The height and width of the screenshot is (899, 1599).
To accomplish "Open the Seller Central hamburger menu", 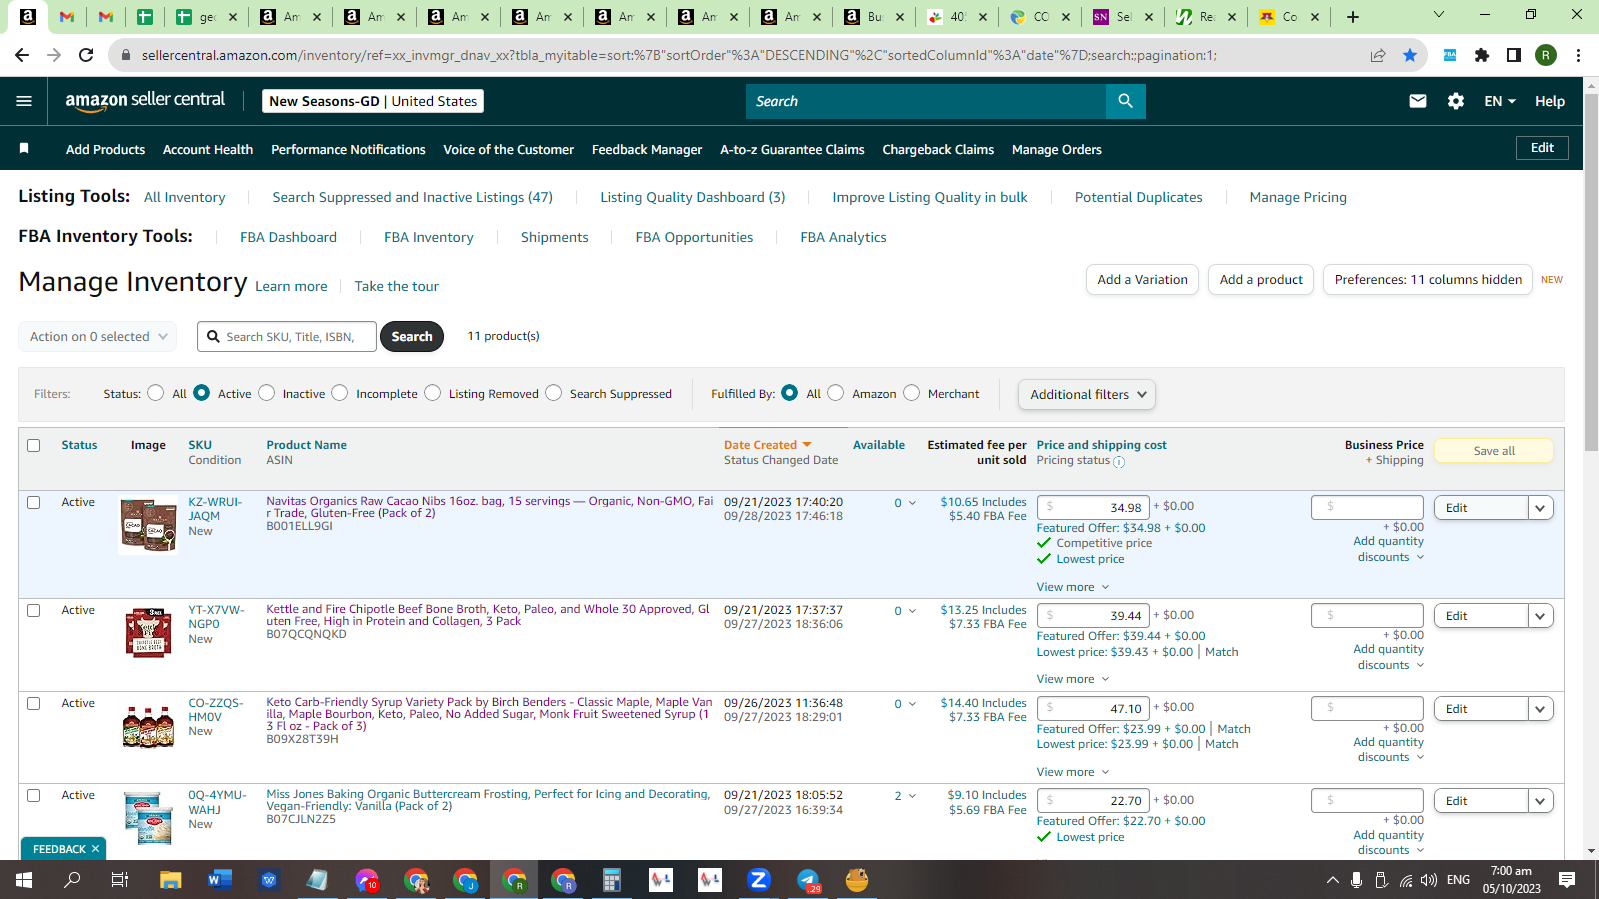I will click(x=24, y=101).
